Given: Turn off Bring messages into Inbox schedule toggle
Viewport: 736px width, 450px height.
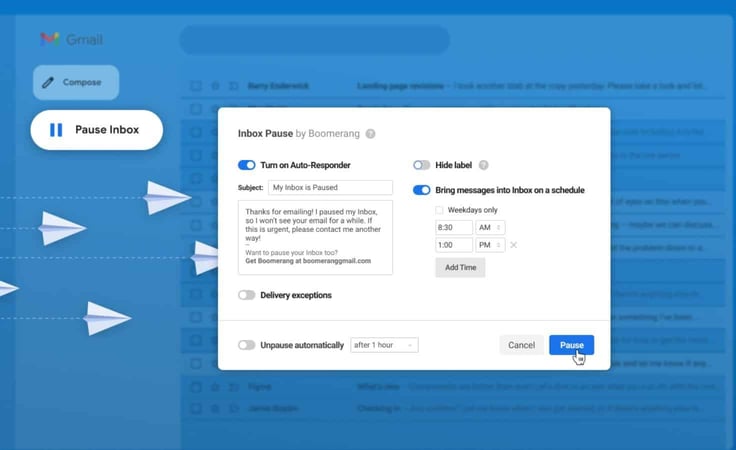Looking at the screenshot, I should 422,190.
